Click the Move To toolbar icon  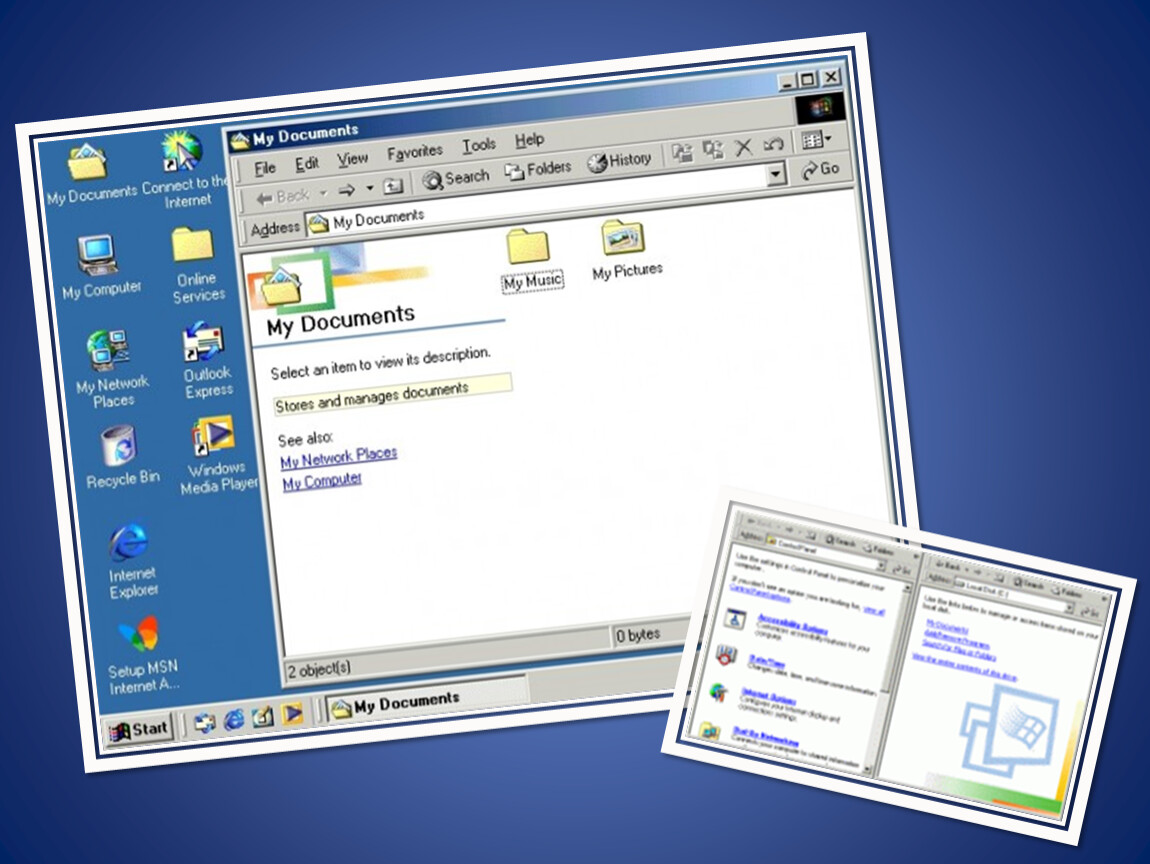683,153
